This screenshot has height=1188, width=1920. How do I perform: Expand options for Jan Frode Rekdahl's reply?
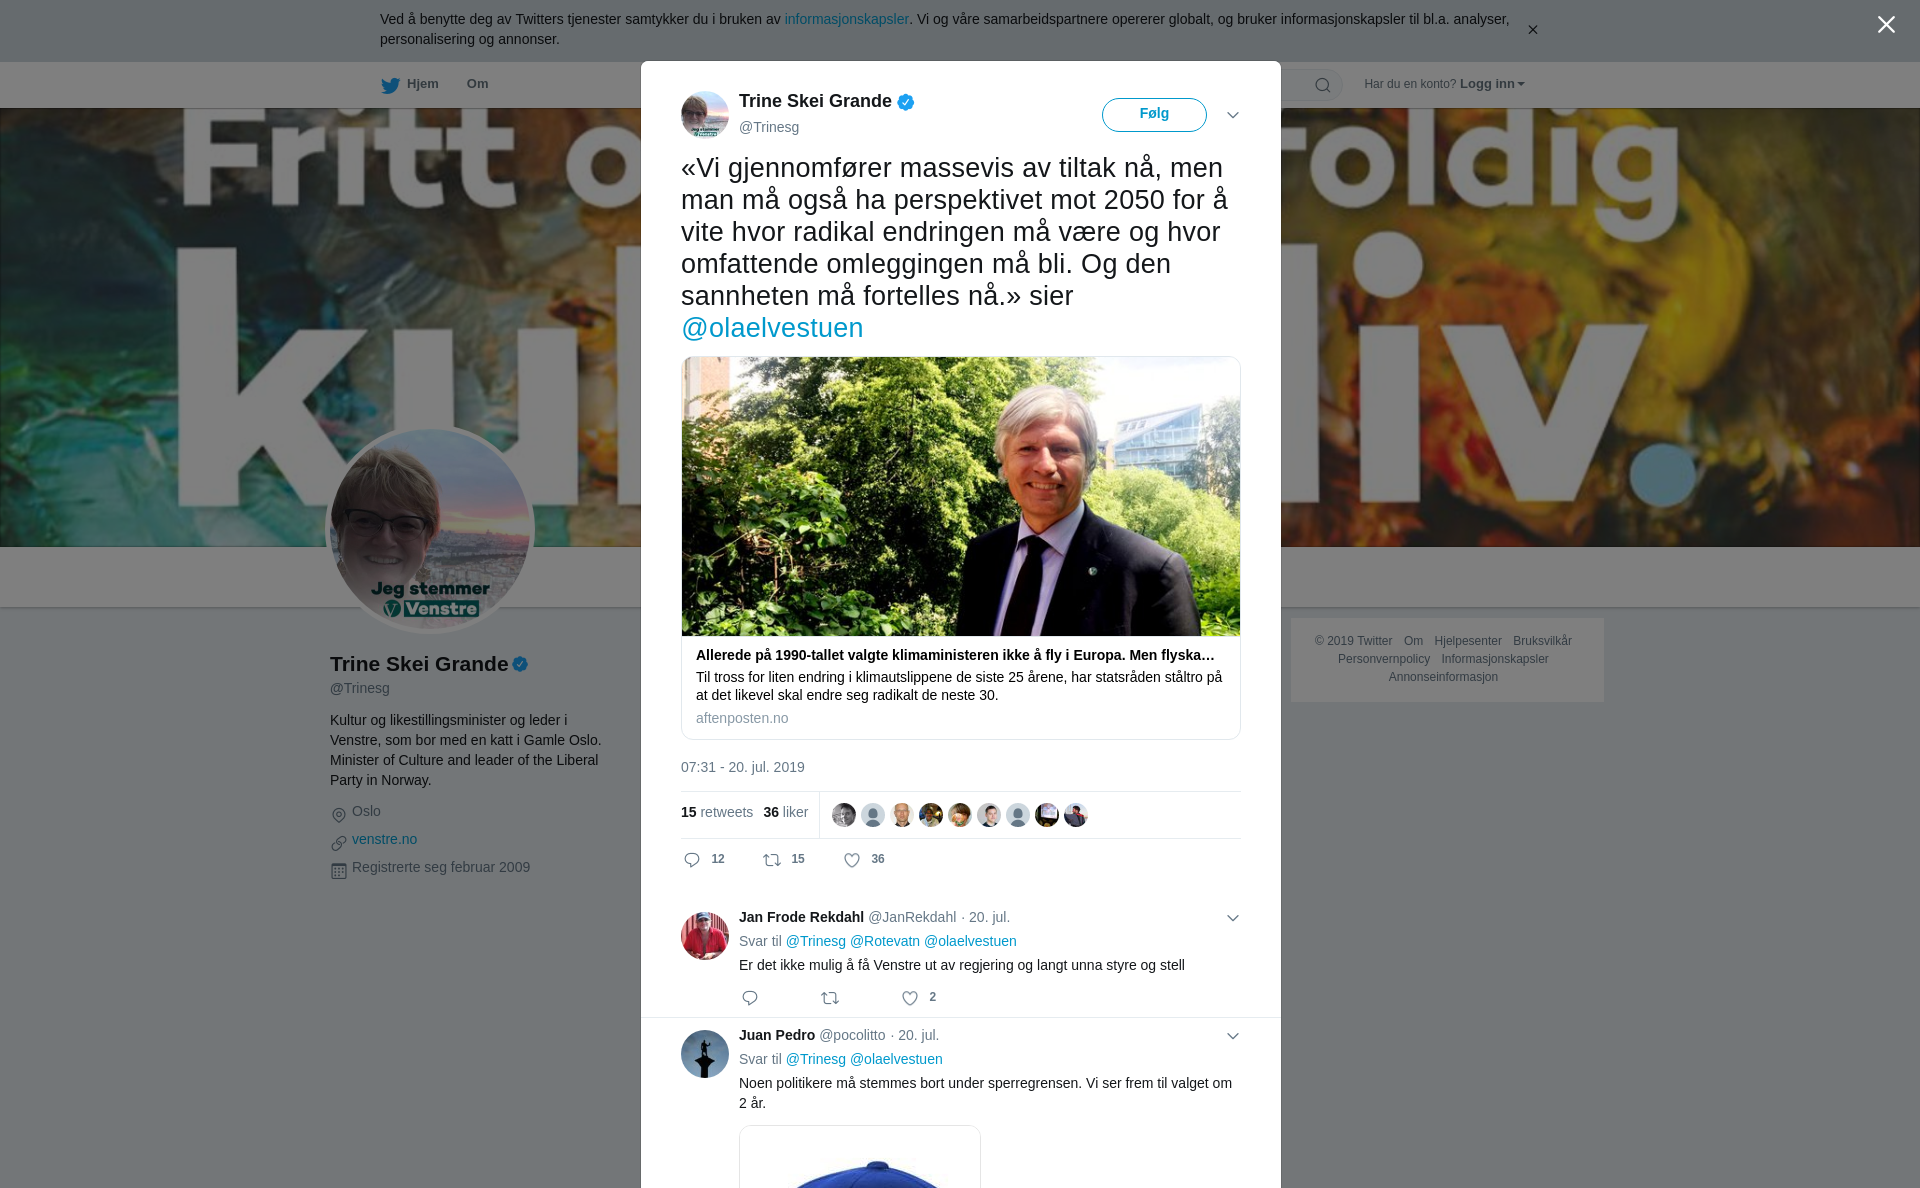[1233, 918]
